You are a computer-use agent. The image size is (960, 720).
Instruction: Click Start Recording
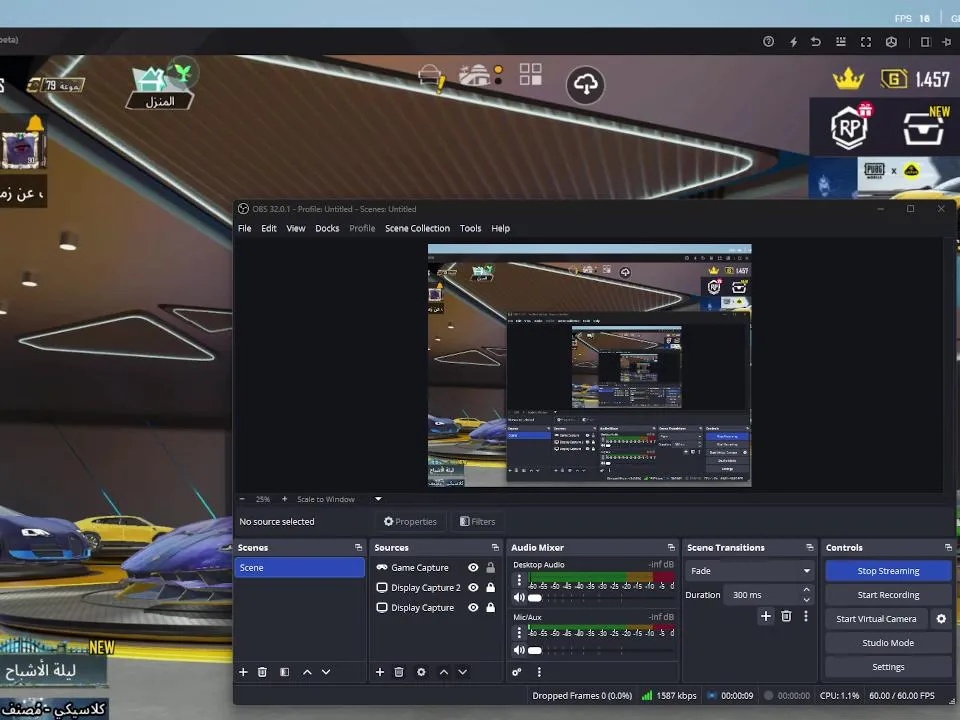(888, 594)
